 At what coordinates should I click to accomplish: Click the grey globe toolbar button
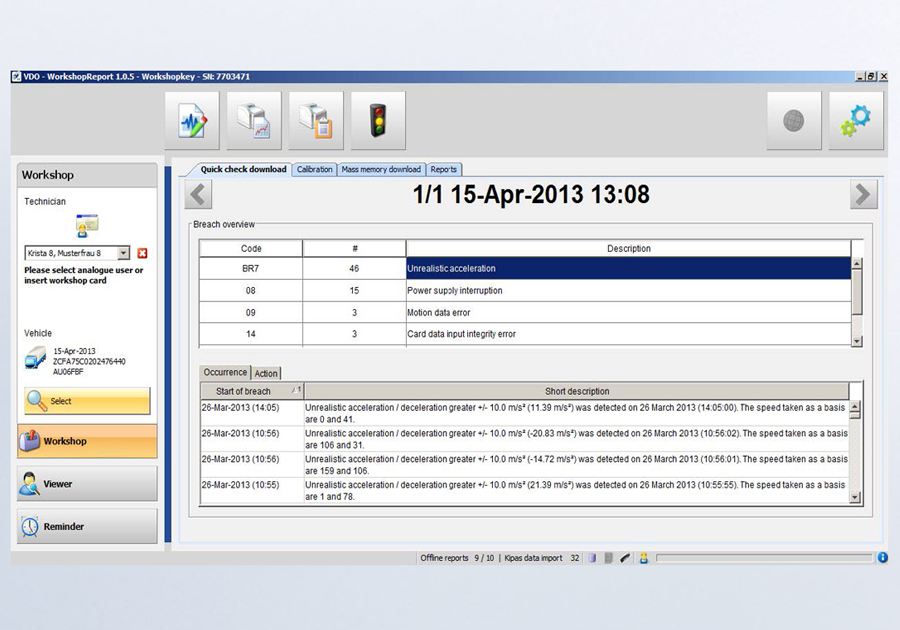coord(794,120)
